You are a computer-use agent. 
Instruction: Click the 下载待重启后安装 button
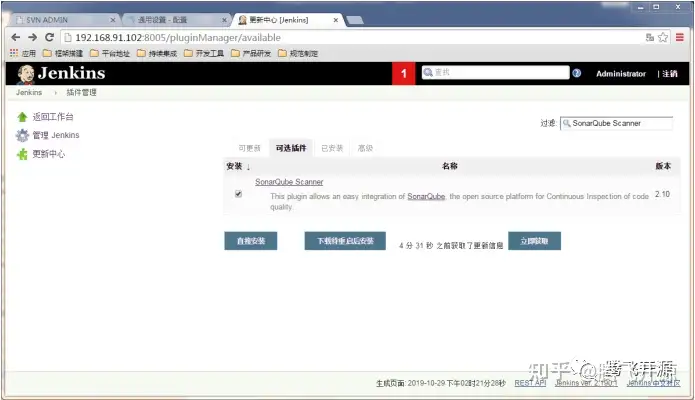point(345,241)
